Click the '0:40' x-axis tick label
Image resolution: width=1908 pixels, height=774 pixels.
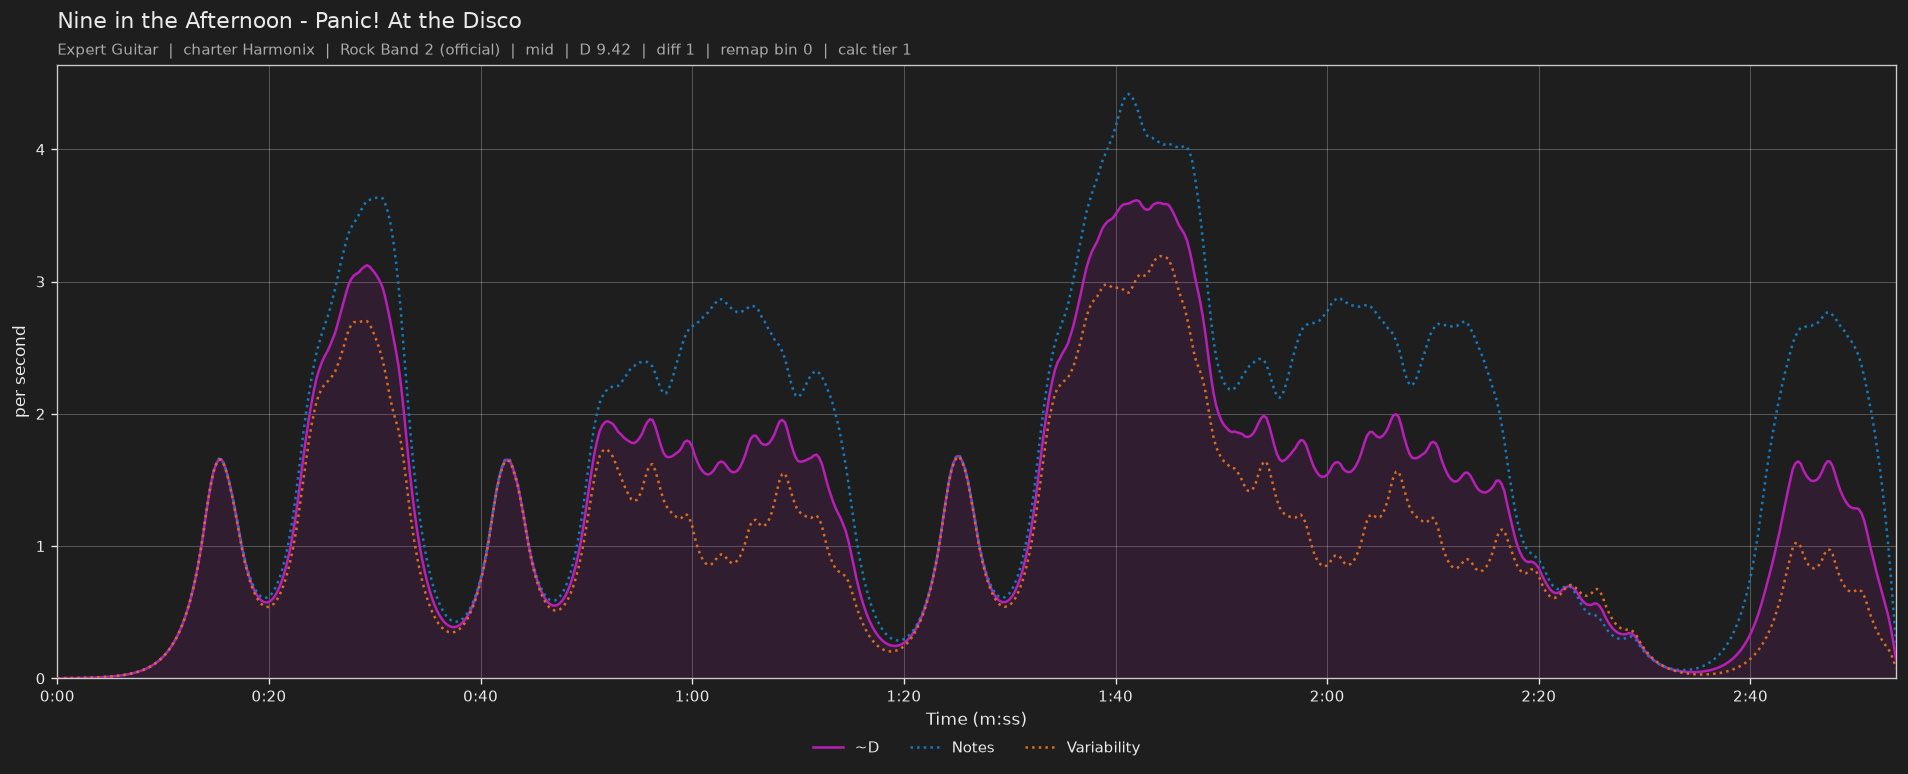tap(481, 696)
